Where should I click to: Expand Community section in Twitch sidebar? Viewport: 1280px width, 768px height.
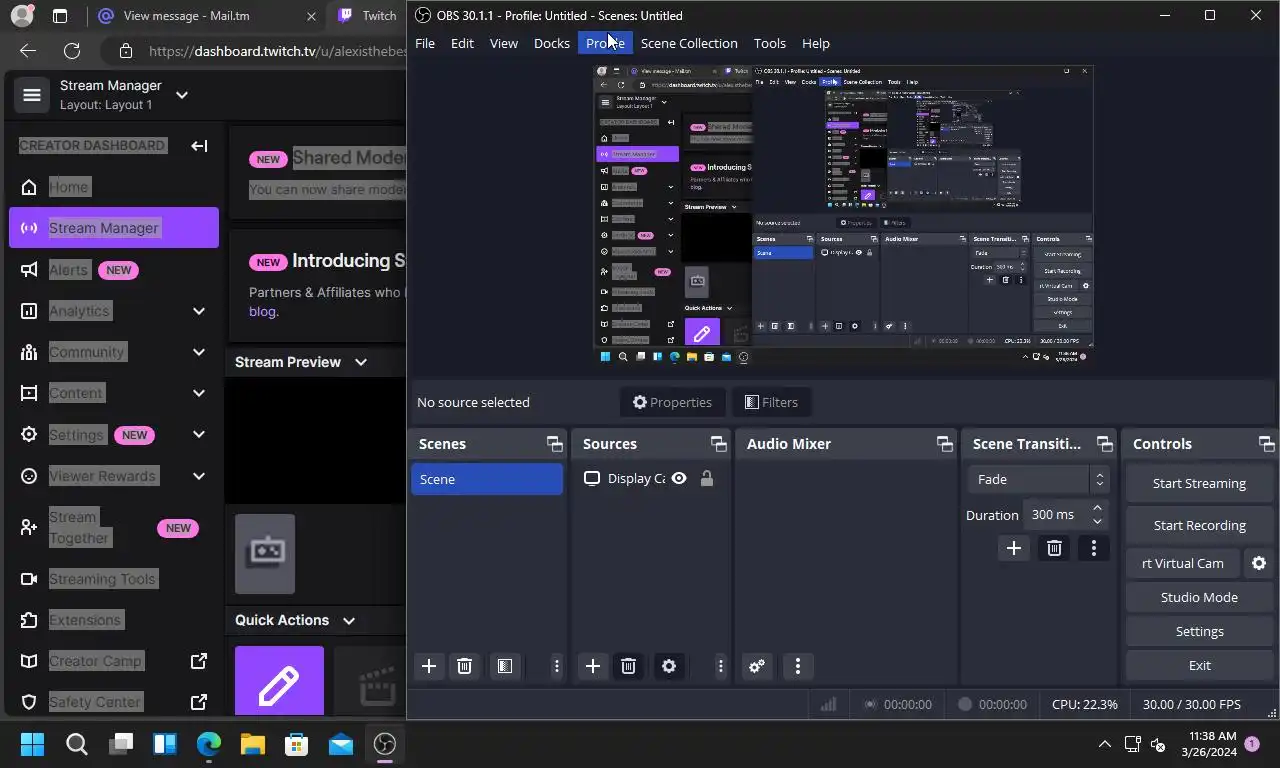198,352
